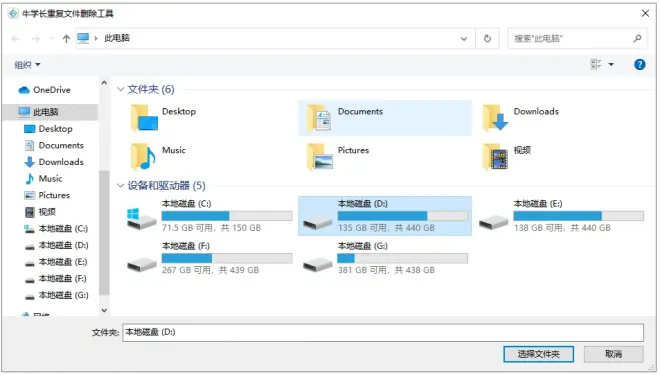This screenshot has width=660, height=375.
Task: Select 本地磁盘 (G:) in the sidebar
Action: (x=56, y=295)
